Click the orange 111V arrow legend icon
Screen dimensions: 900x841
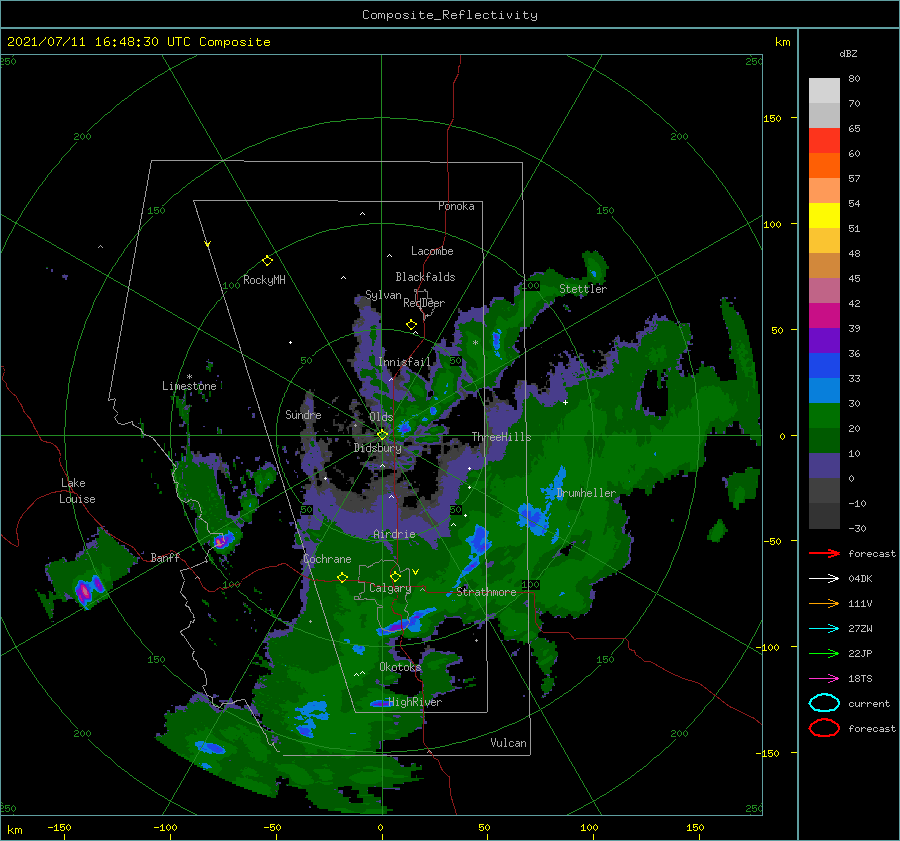[x=824, y=603]
